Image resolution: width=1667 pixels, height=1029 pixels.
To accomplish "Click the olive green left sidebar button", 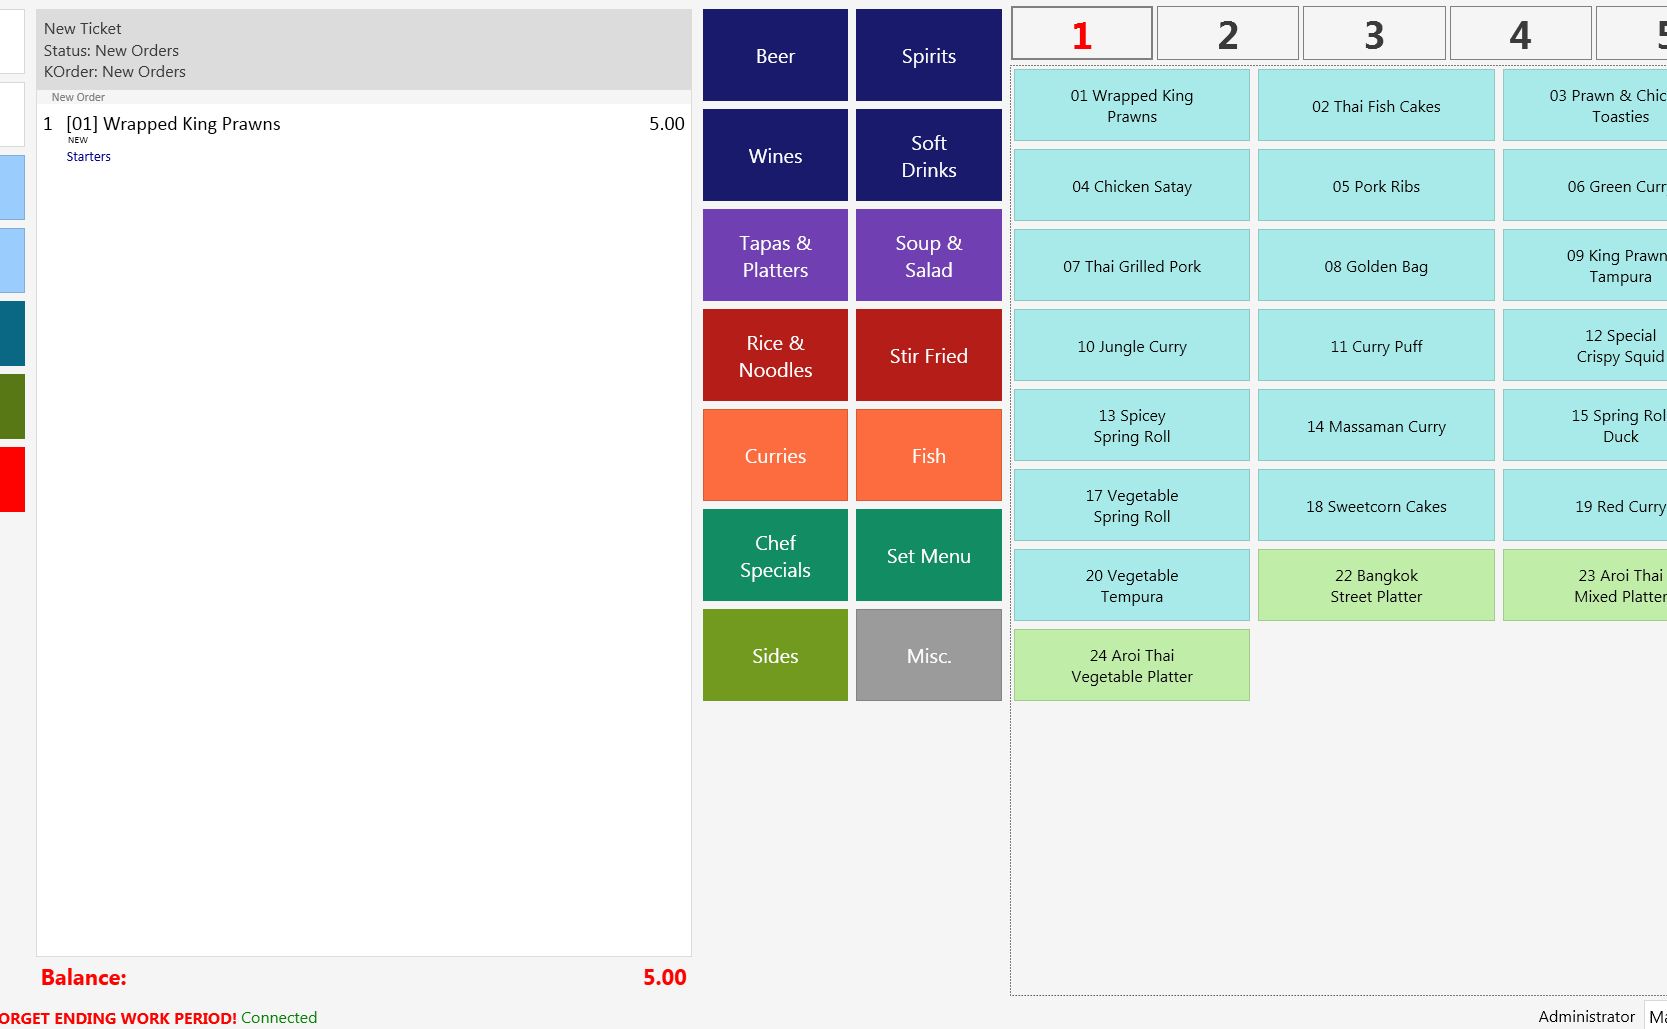I will coord(12,406).
